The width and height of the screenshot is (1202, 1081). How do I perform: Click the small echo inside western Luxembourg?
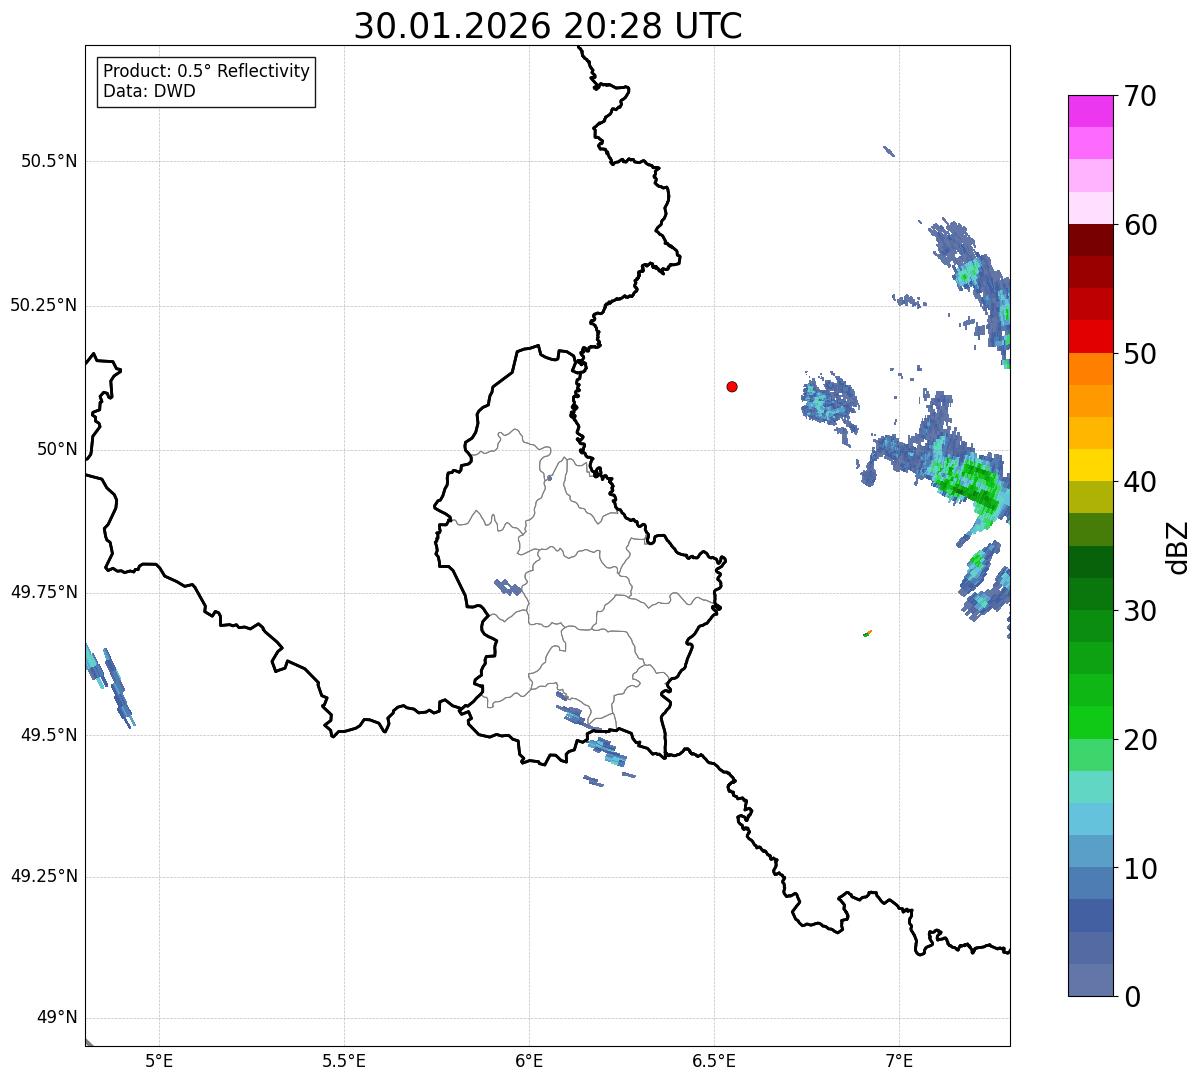click(x=509, y=587)
